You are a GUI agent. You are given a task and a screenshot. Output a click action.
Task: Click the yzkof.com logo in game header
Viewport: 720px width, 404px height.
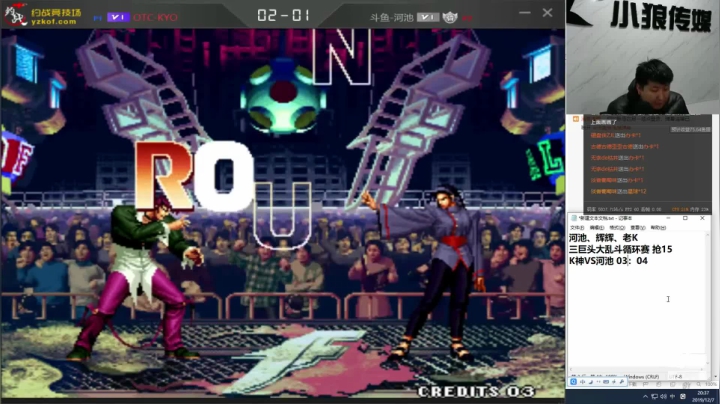tap(43, 16)
